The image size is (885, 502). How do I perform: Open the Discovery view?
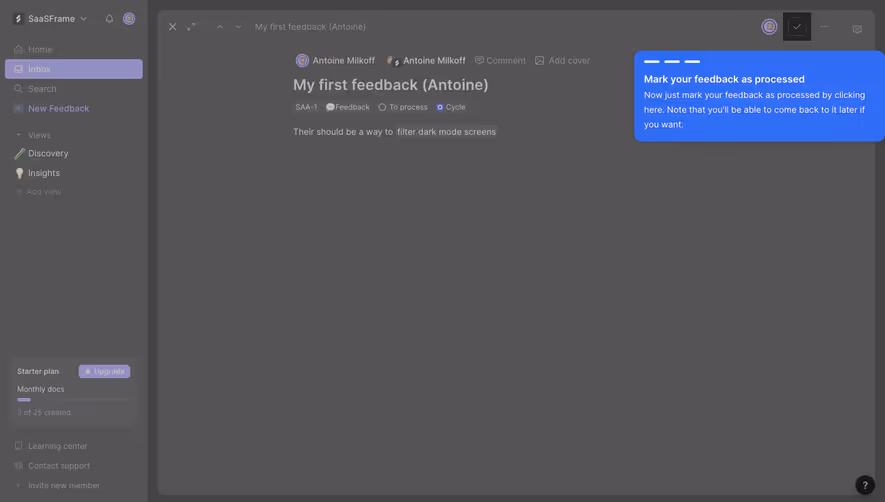tap(48, 153)
